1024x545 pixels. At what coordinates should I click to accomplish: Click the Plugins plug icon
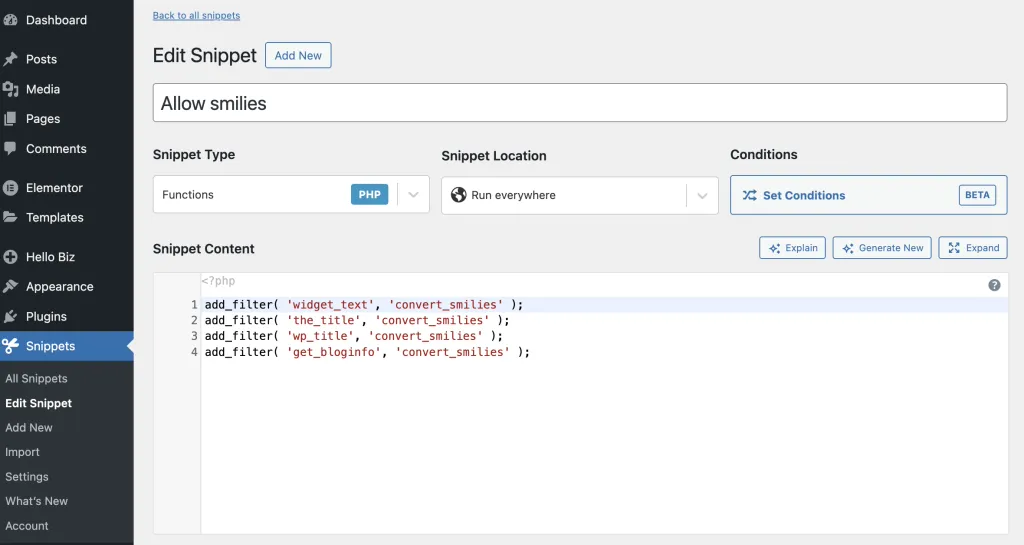[10, 317]
